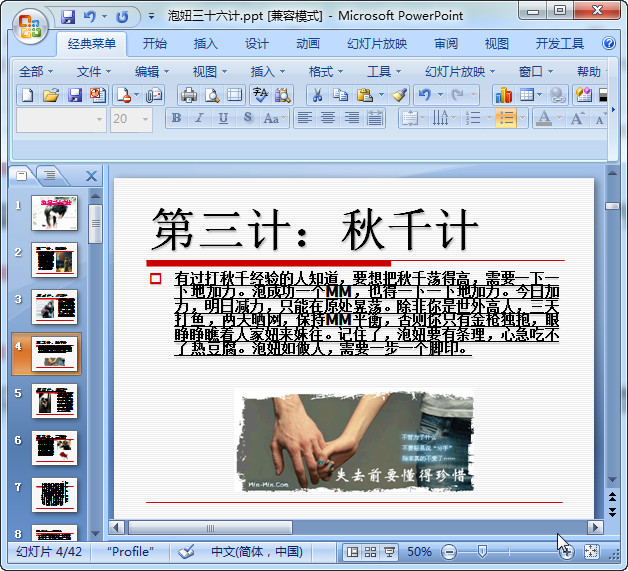The height and width of the screenshot is (571, 628).
Task: Align text left
Action: 305,118
